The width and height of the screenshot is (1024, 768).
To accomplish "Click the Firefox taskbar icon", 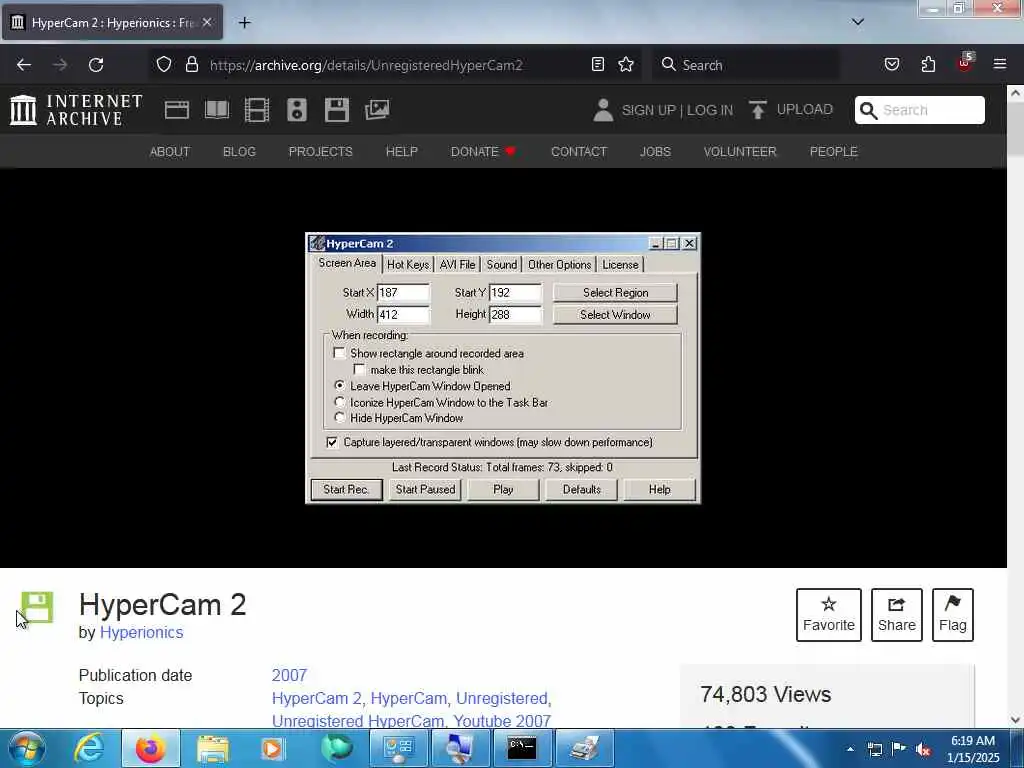I will pos(150,748).
